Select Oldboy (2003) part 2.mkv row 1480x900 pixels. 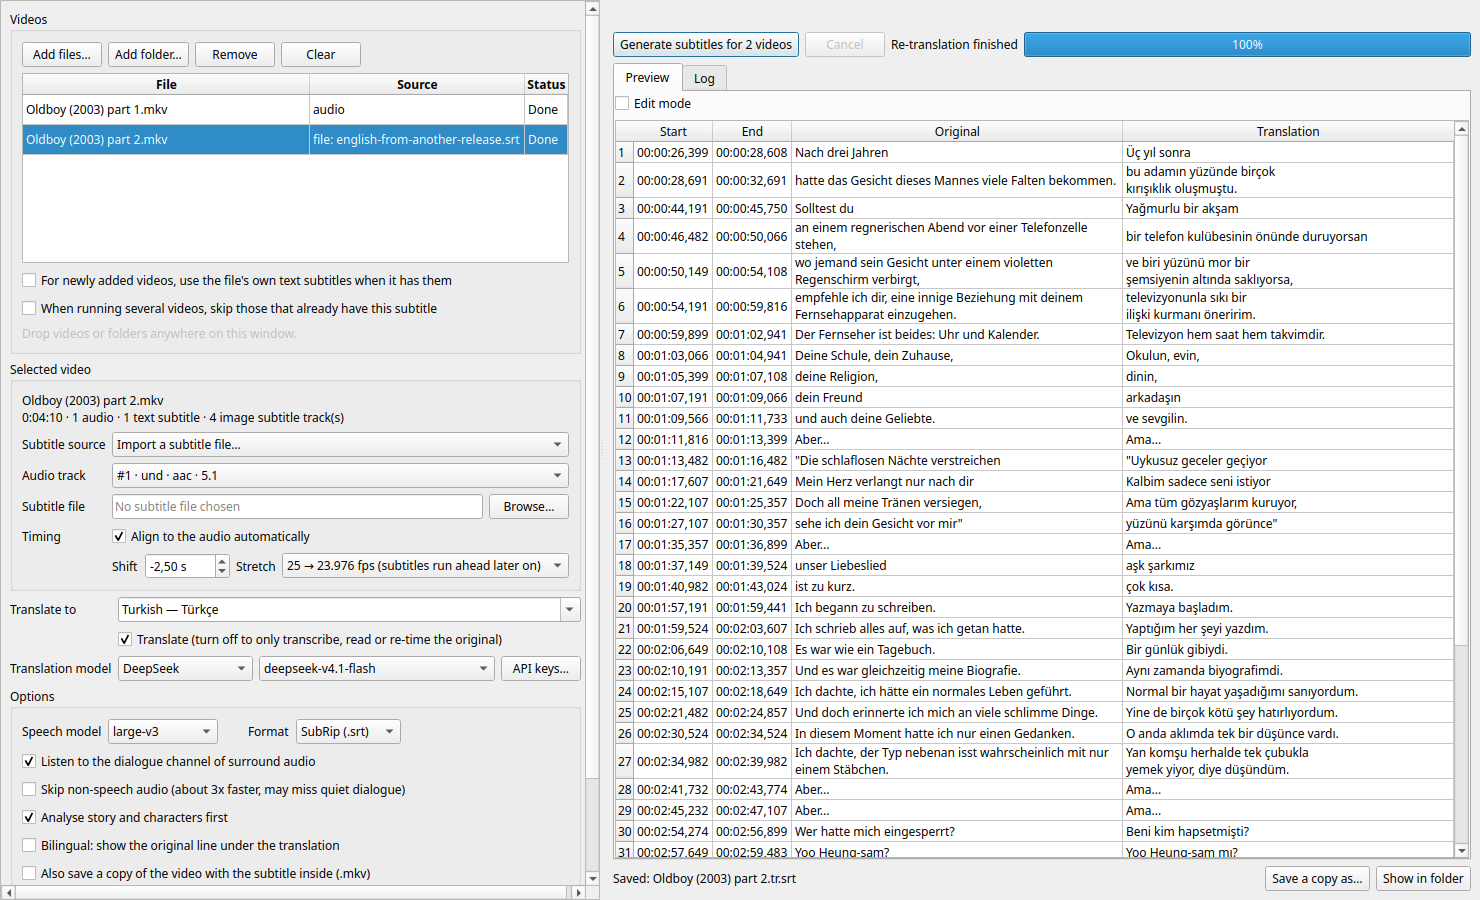point(295,140)
